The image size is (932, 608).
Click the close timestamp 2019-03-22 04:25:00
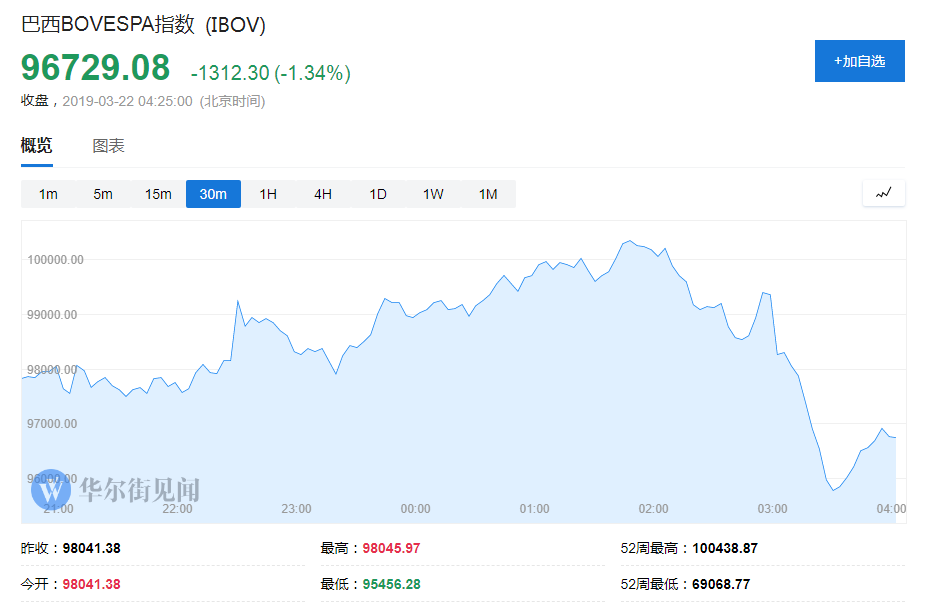128,102
